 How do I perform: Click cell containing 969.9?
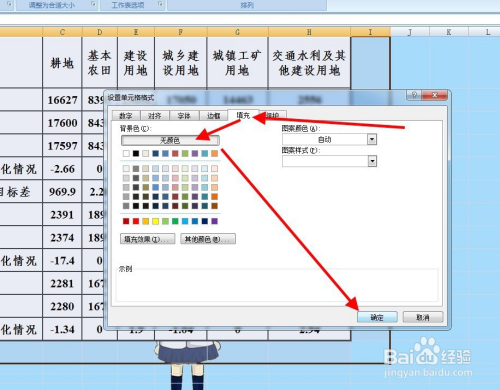point(62,192)
